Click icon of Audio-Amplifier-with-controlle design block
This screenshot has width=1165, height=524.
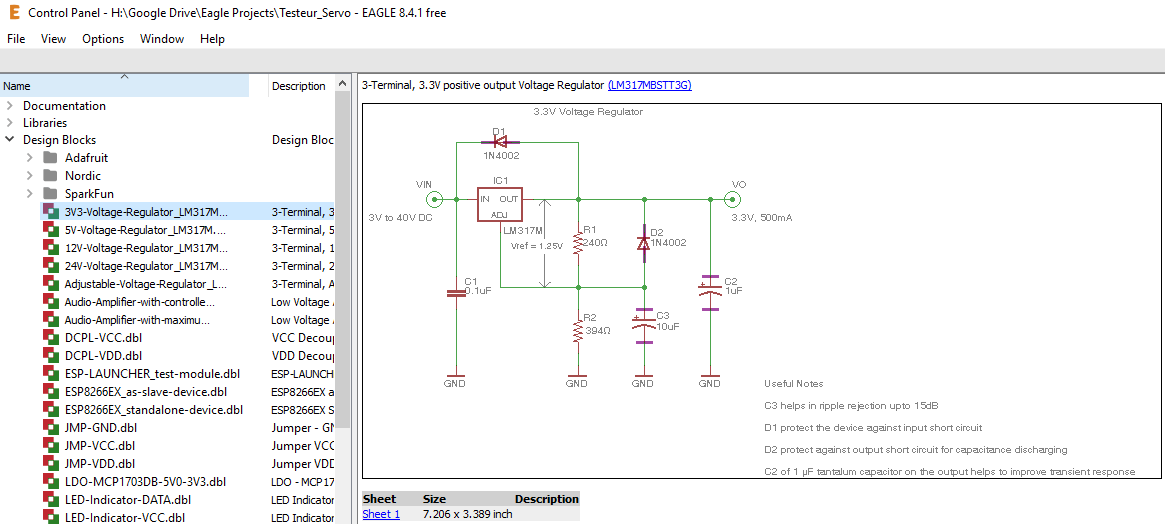tap(51, 302)
